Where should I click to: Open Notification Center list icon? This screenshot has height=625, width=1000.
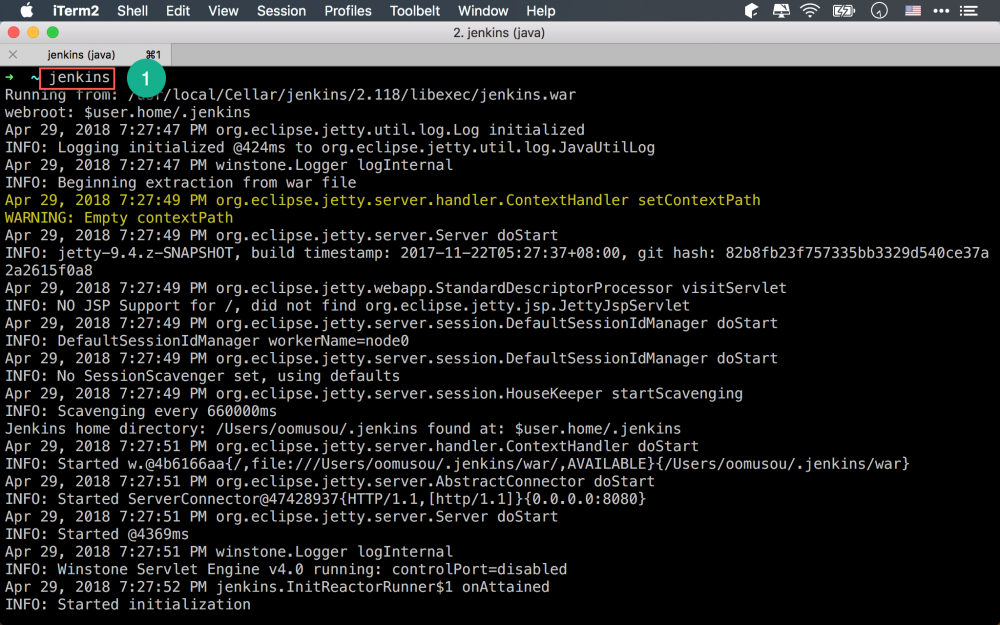(968, 11)
